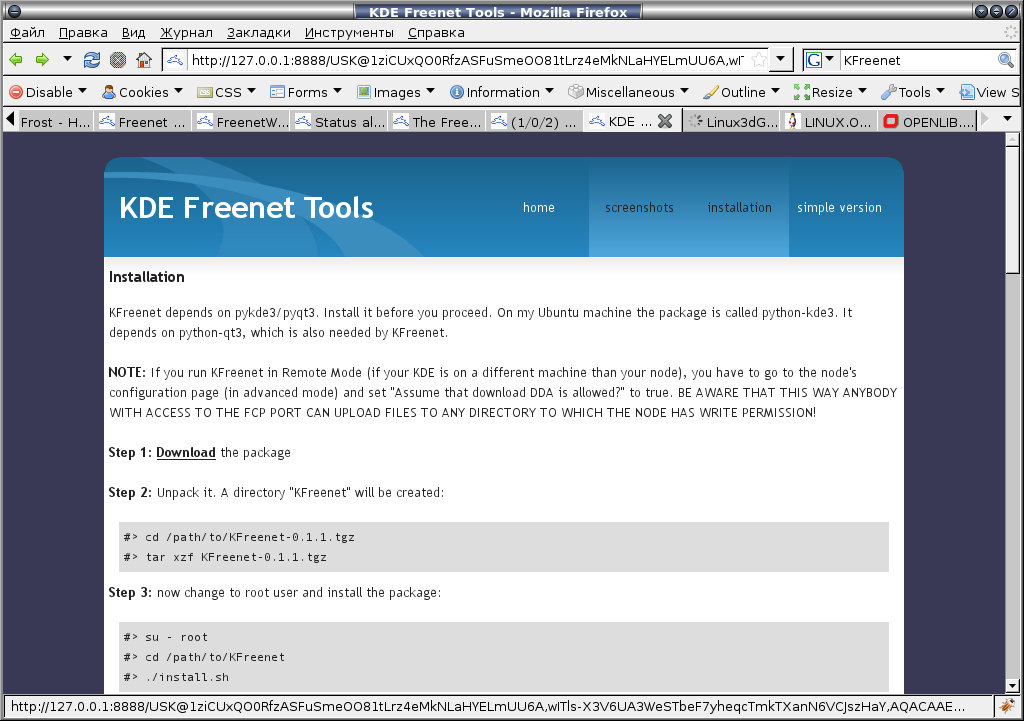Click in the URL address field
The height and width of the screenshot is (721, 1024).
[467, 60]
